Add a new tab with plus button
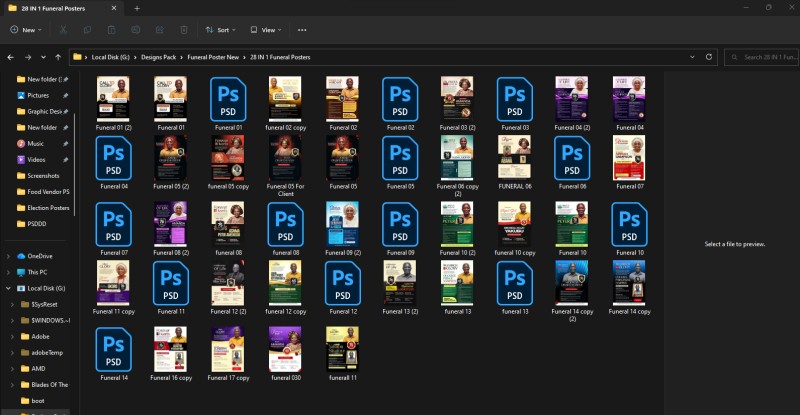Image resolution: width=800 pixels, height=415 pixels. tap(137, 8)
